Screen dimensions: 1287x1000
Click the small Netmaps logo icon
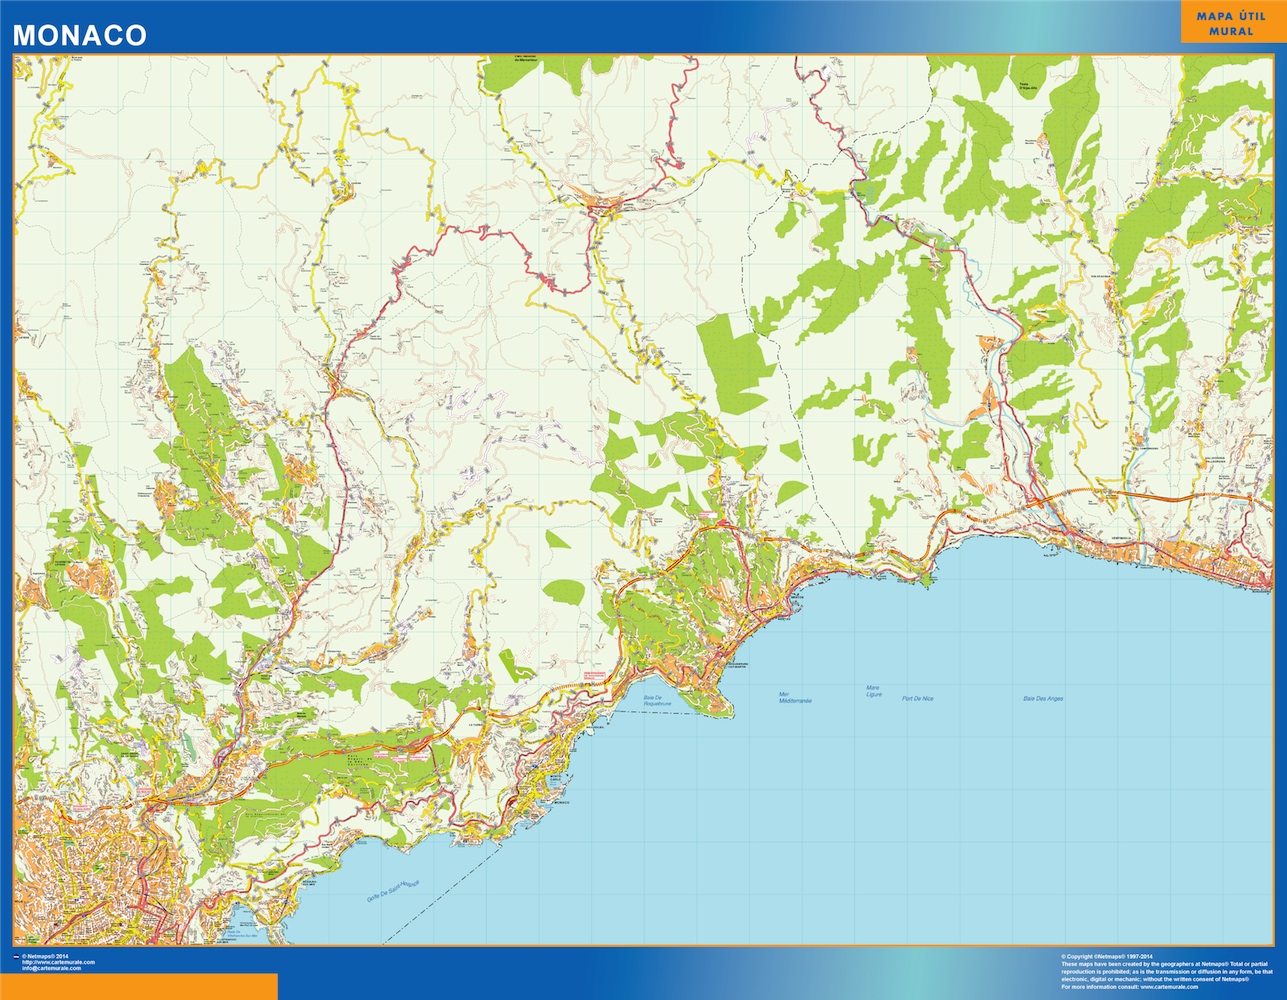pyautogui.click(x=17, y=956)
